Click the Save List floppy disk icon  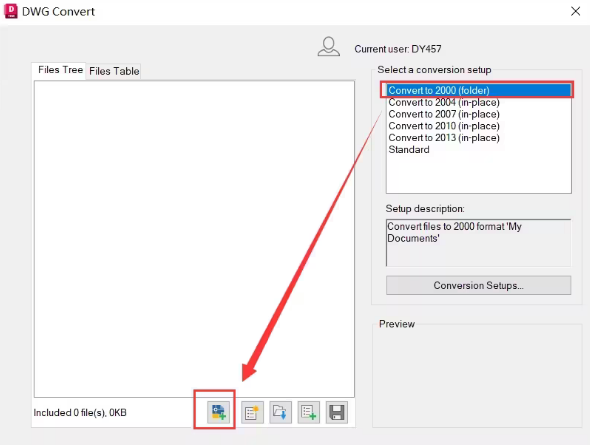336,412
